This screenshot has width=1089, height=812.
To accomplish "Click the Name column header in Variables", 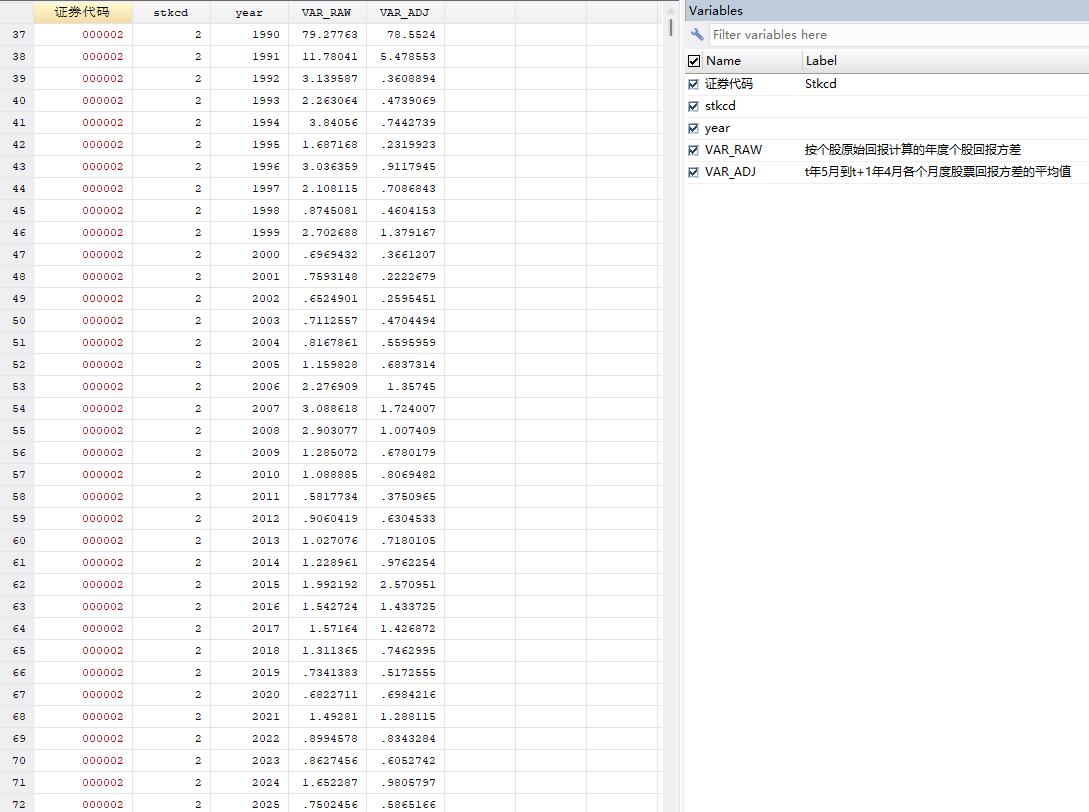I will 723,61.
